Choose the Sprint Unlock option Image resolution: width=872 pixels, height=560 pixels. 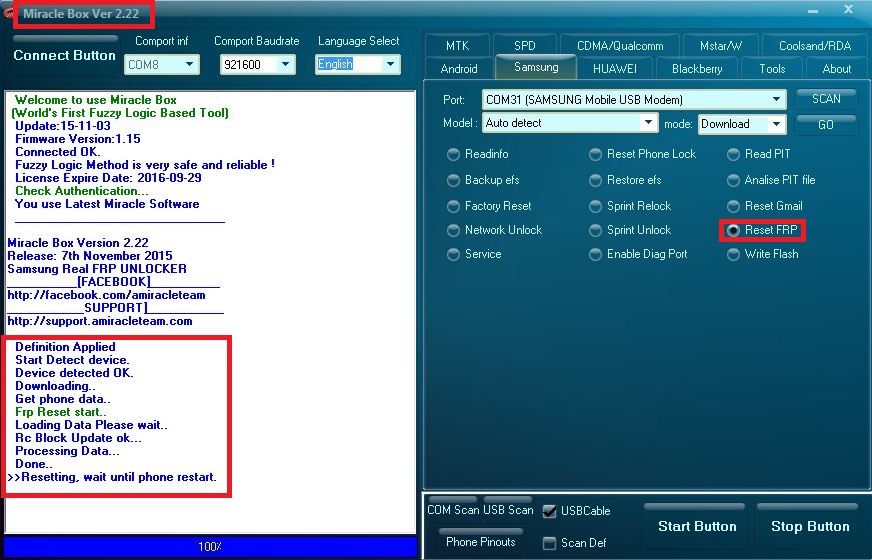596,230
